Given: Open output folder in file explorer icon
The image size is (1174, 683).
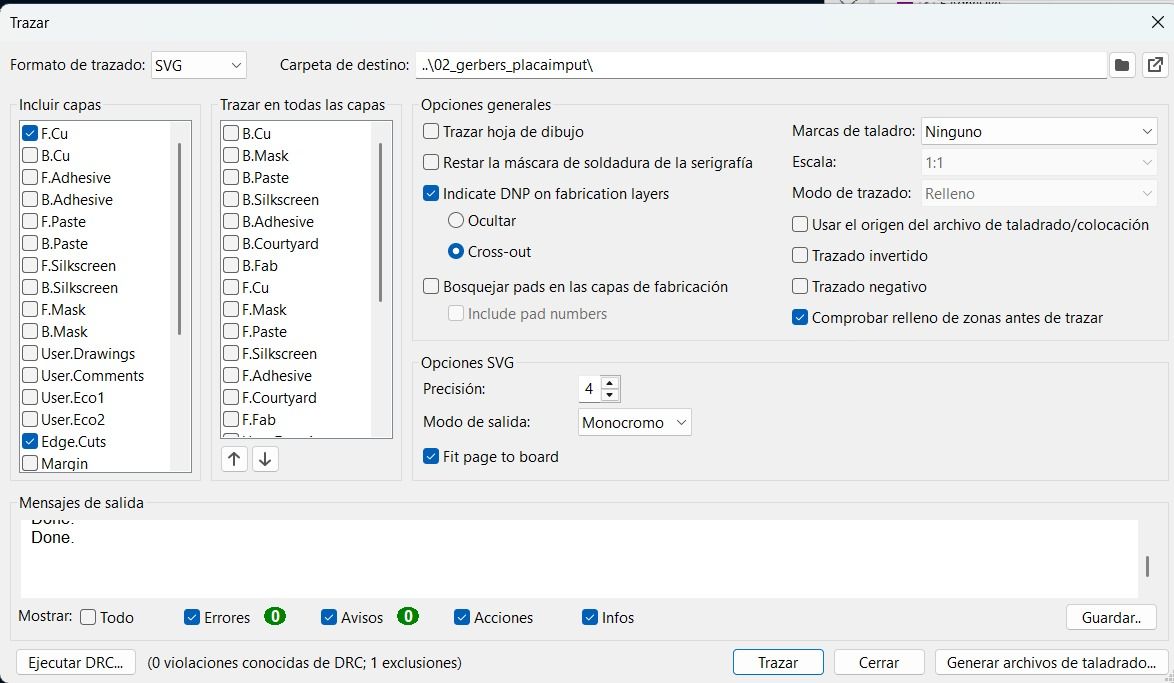Looking at the screenshot, I should (1155, 64).
